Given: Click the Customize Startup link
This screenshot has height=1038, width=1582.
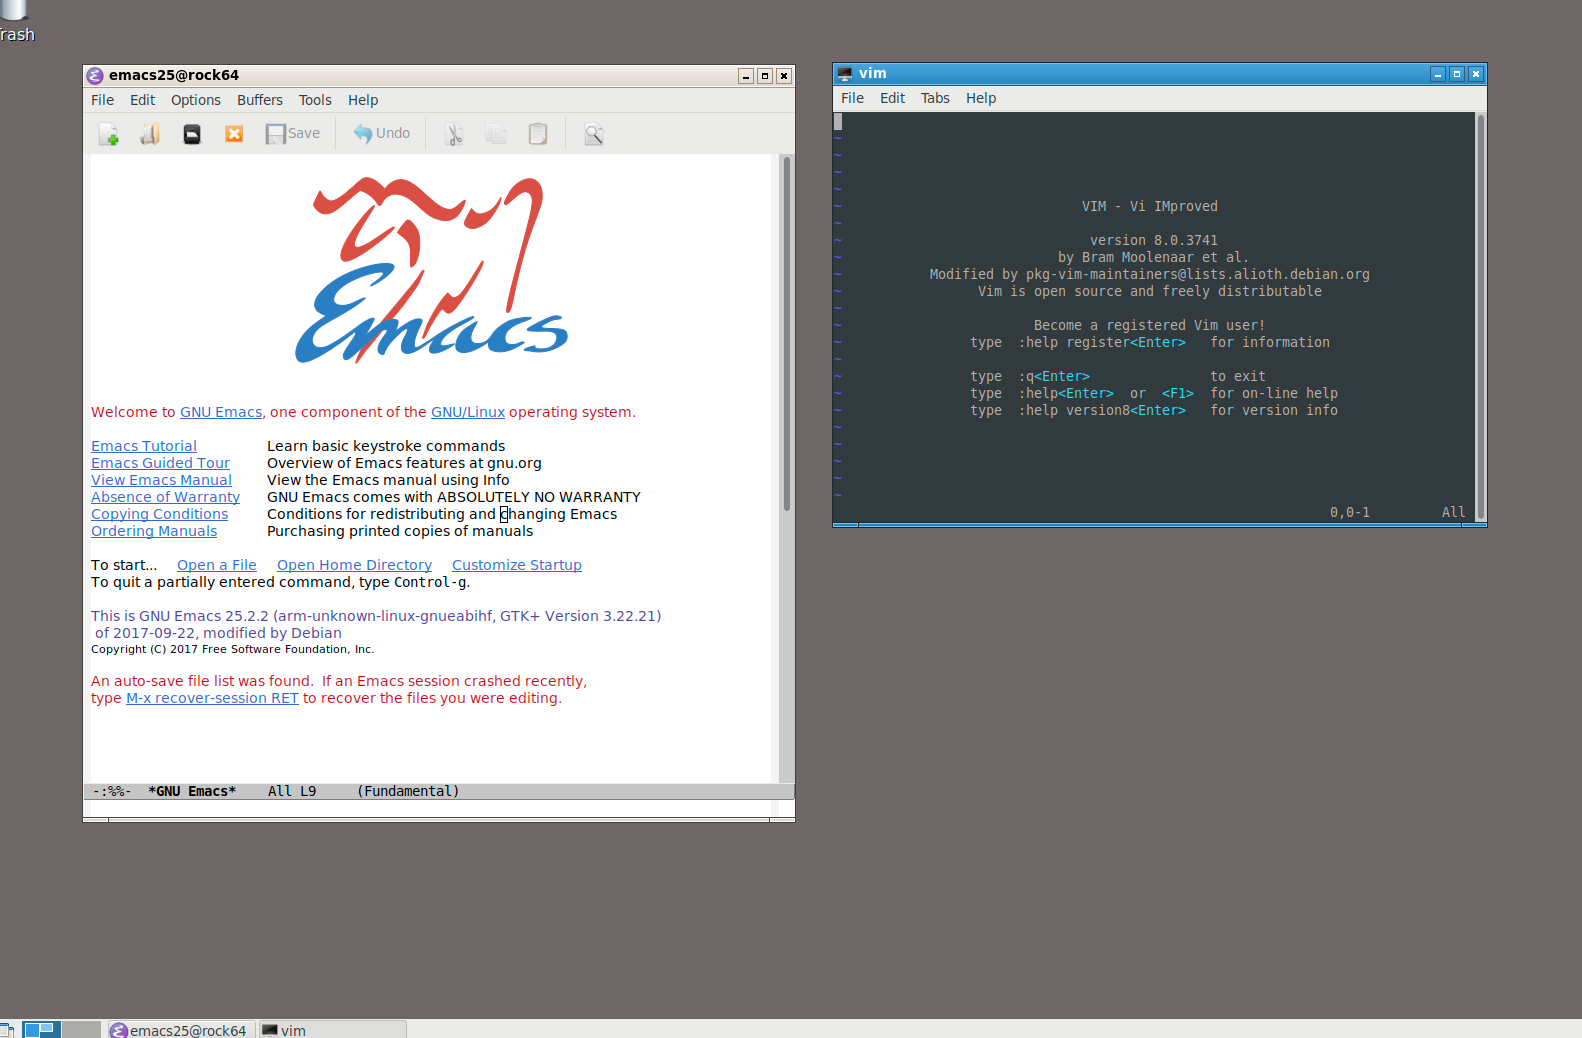Looking at the screenshot, I should (x=516, y=565).
